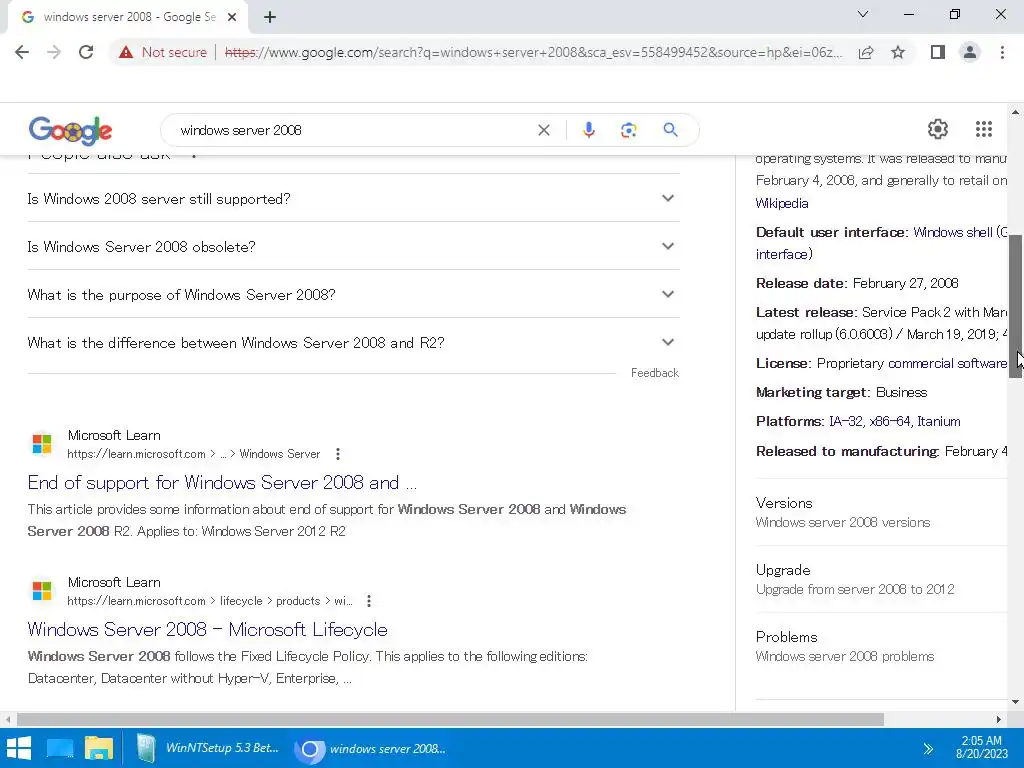Open the taskbar clock and date
Image resolution: width=1024 pixels, height=768 pixels.
982,747
